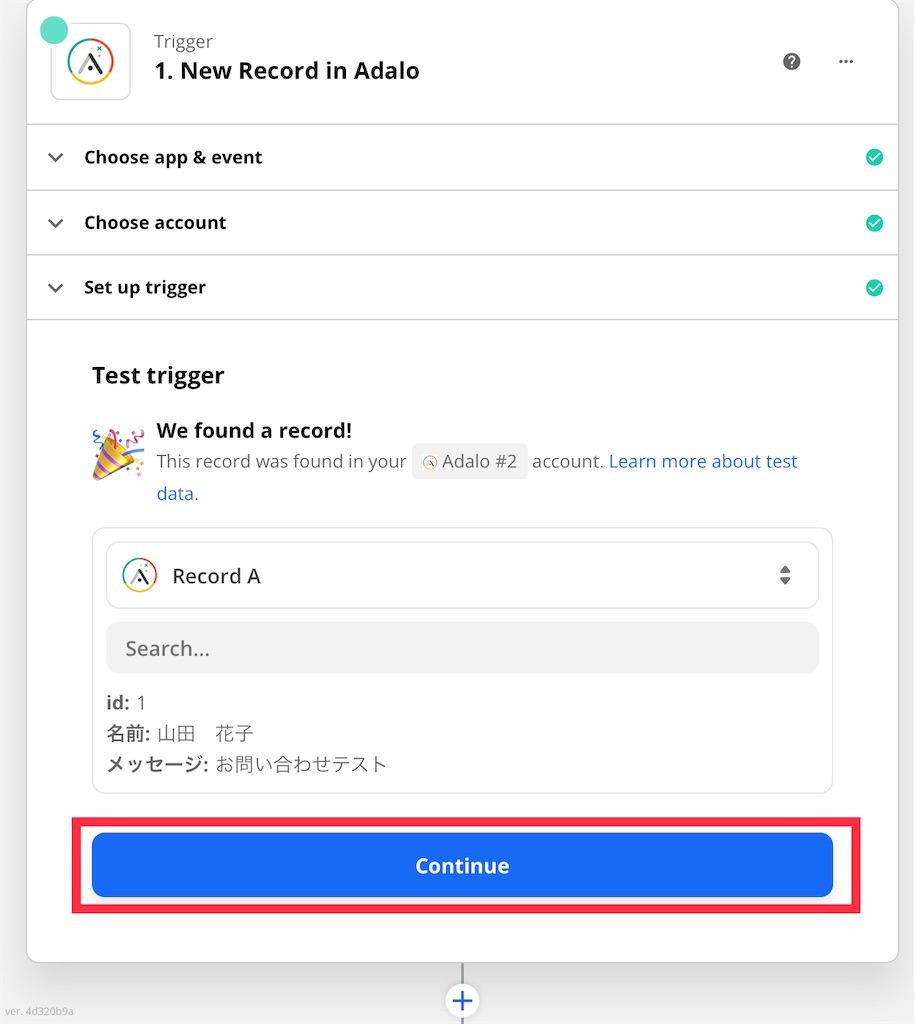Expand the Choose account section chevron

click(57, 223)
